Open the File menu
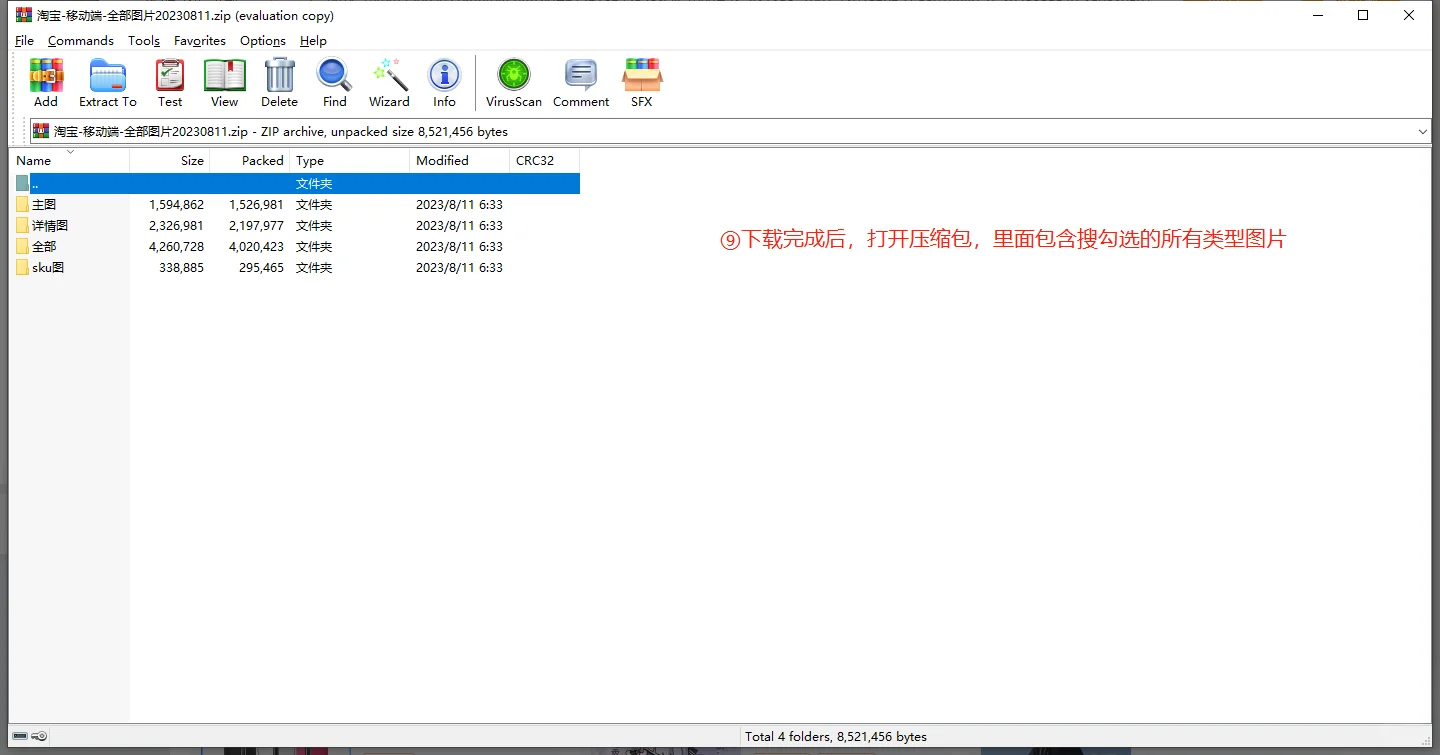The image size is (1440, 755). [x=25, y=41]
